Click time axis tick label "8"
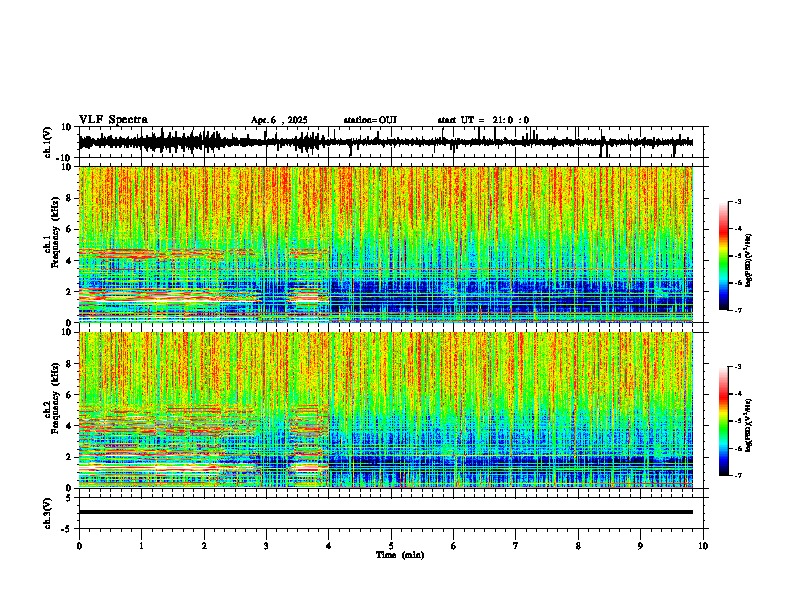The width and height of the screenshot is (792, 612). coord(578,546)
